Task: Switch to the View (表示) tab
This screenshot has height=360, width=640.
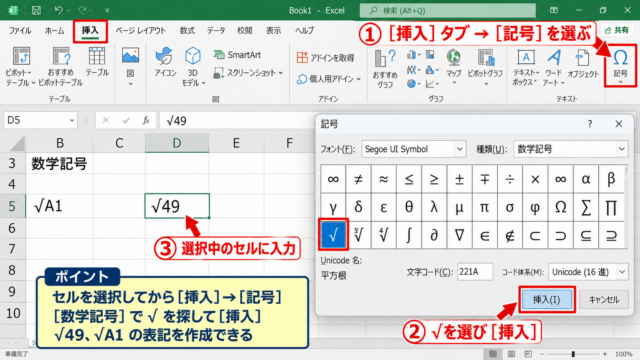Action: (x=273, y=31)
